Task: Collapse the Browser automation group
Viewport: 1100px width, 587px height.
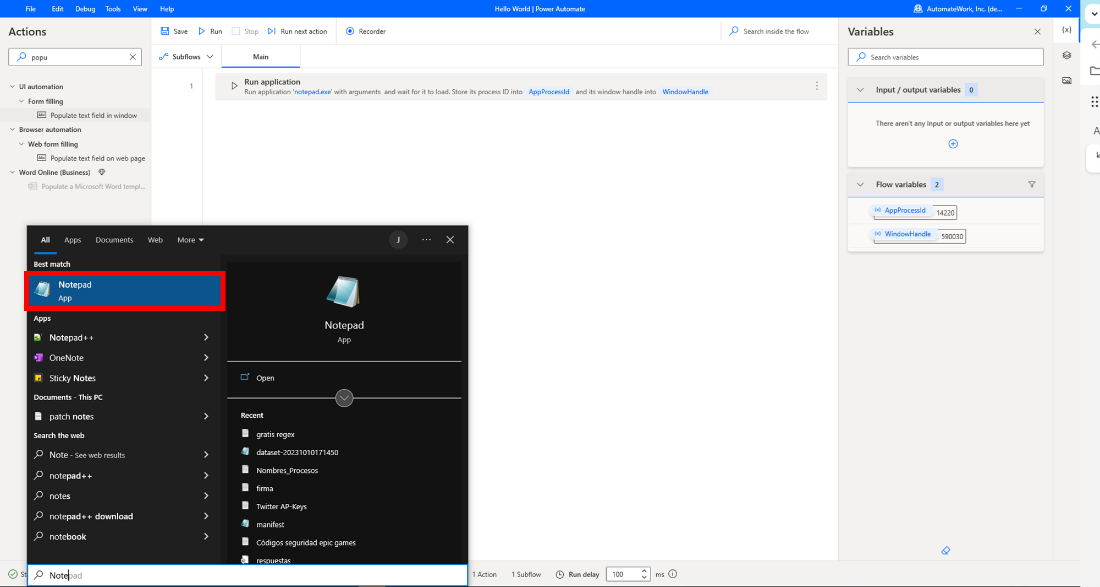Action: coord(12,130)
